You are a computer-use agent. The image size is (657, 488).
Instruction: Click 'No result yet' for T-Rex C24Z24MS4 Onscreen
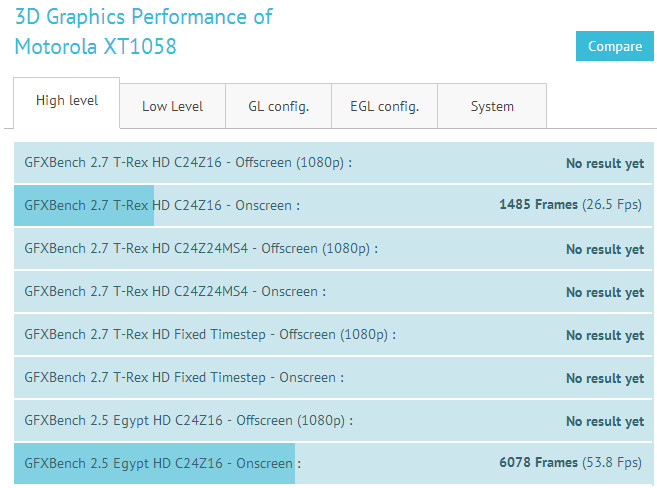pos(605,292)
